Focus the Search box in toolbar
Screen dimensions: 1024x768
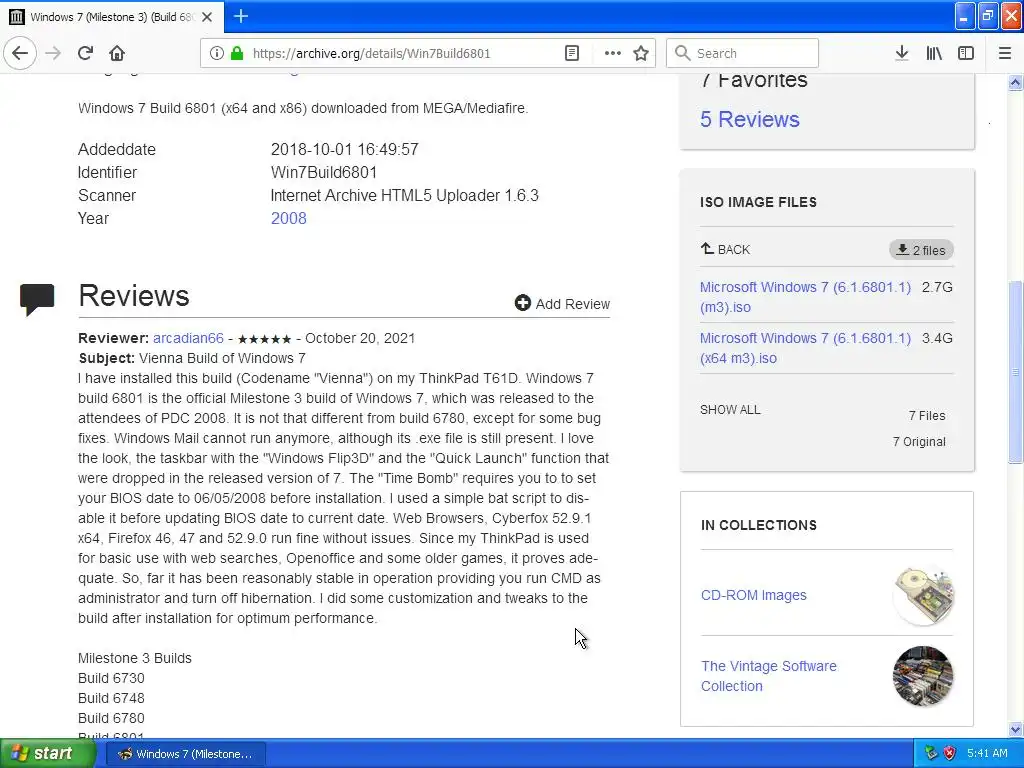tap(743, 53)
